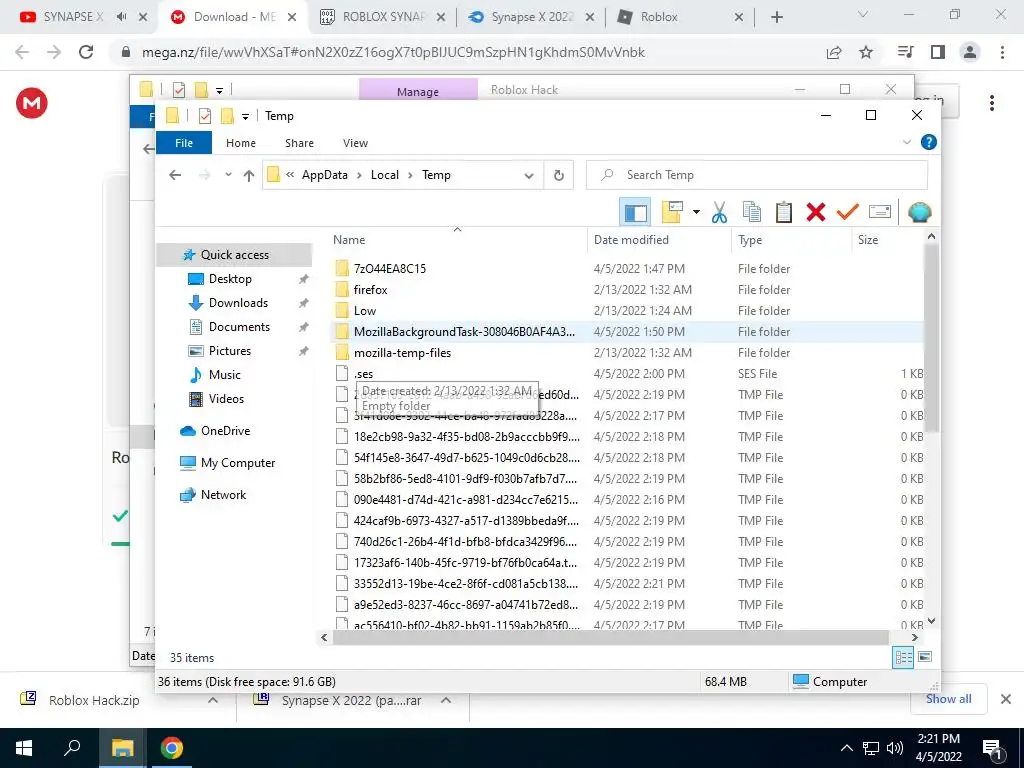
Task: Open the File menu in Temp window
Action: pyautogui.click(x=184, y=143)
